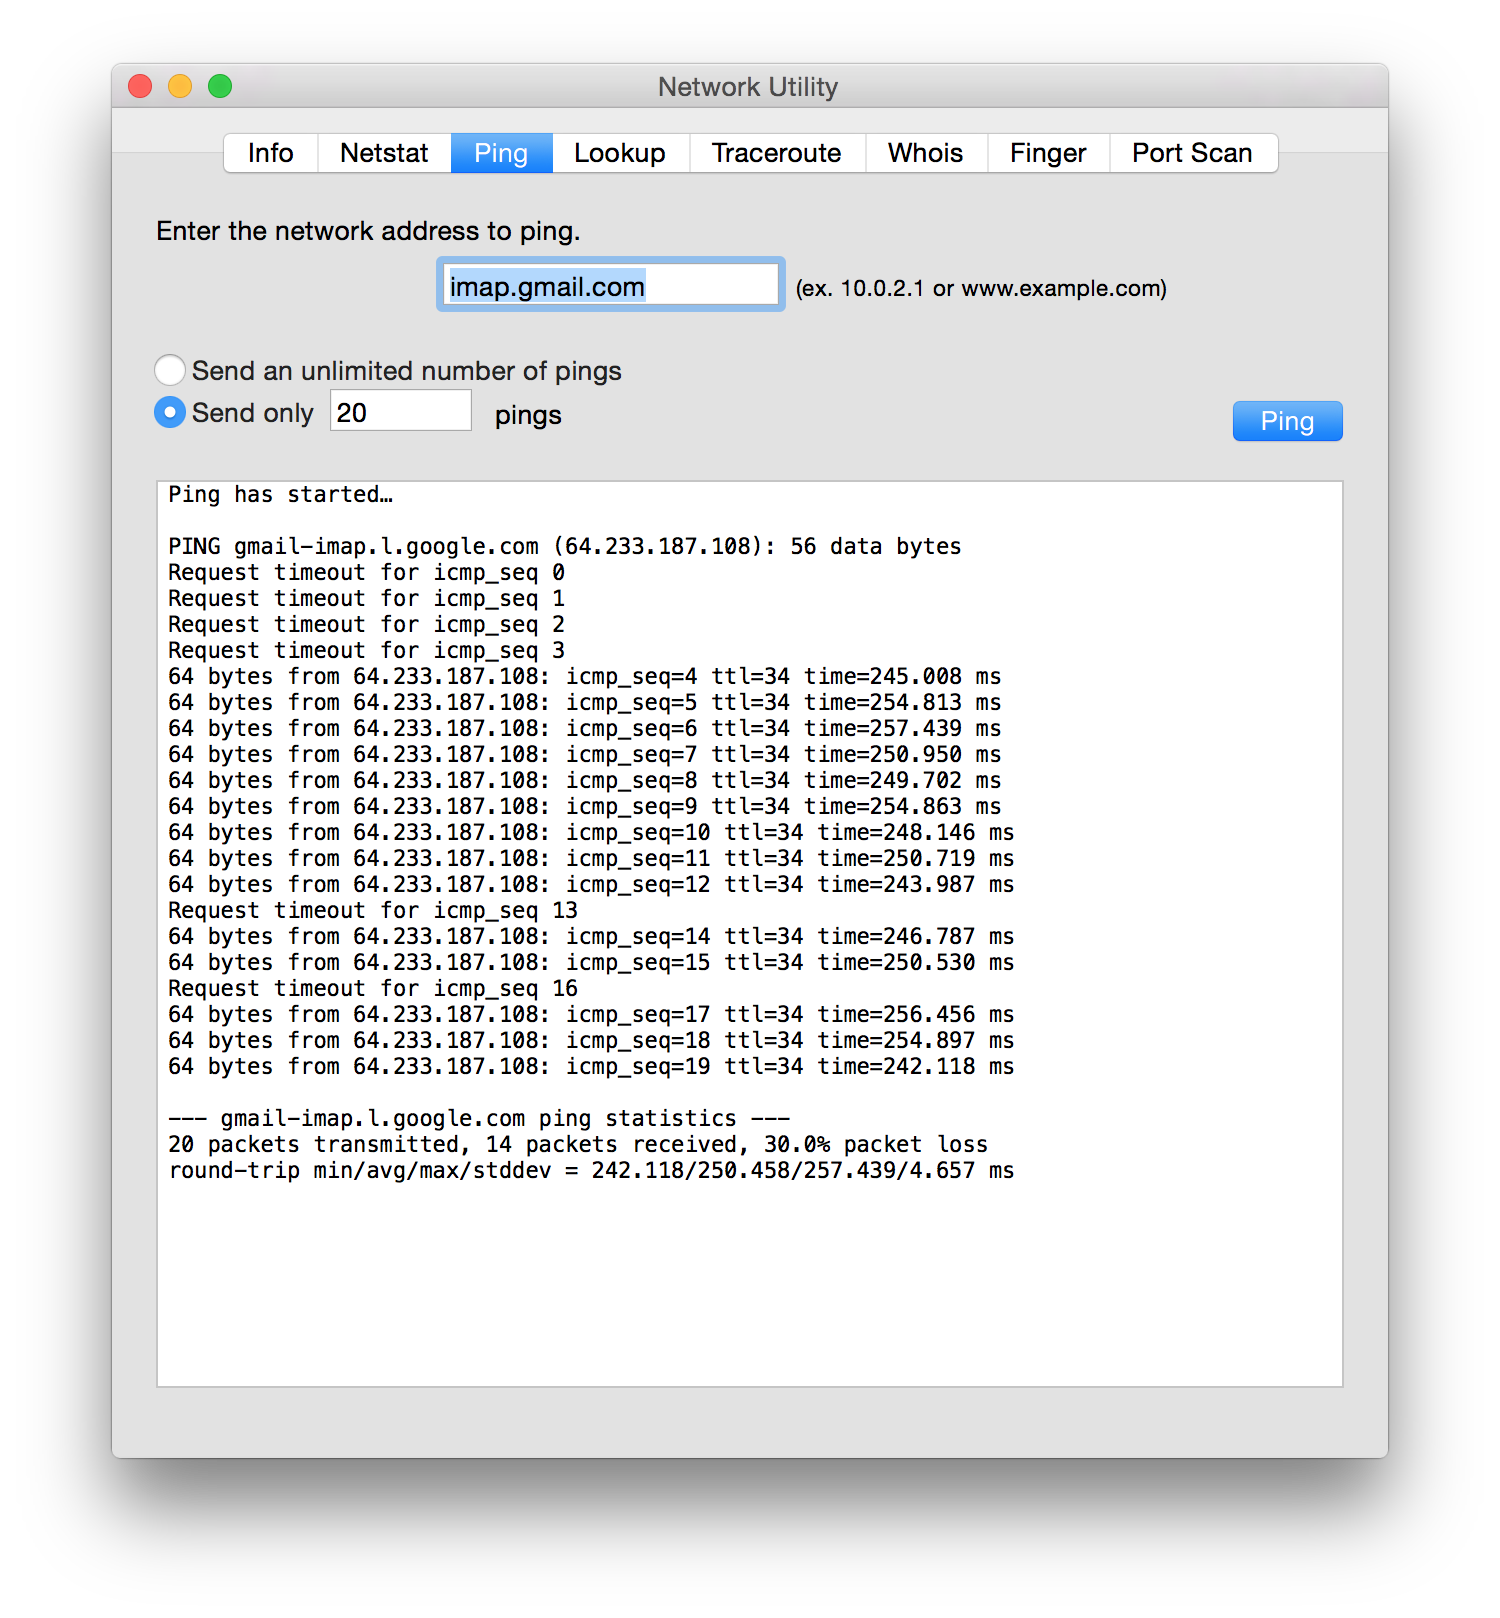Click the icmp_seq=11 time=250.719 ms line
Image resolution: width=1500 pixels, height=1618 pixels.
click(x=591, y=858)
